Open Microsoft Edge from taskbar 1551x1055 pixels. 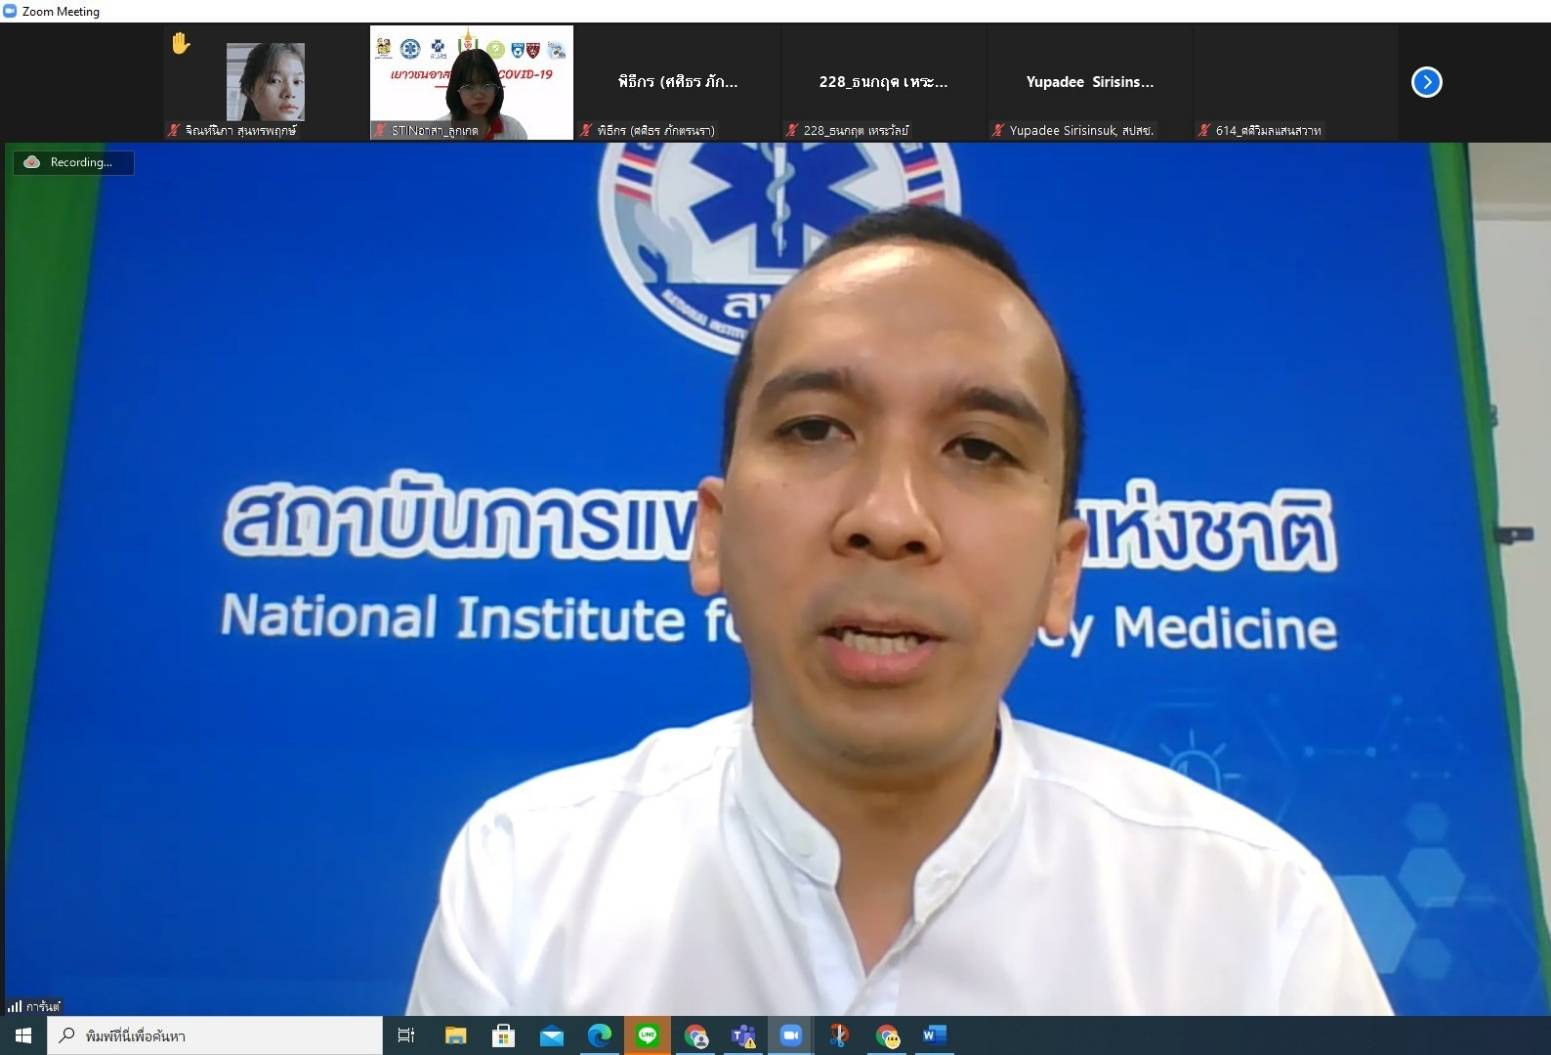[x=599, y=1036]
